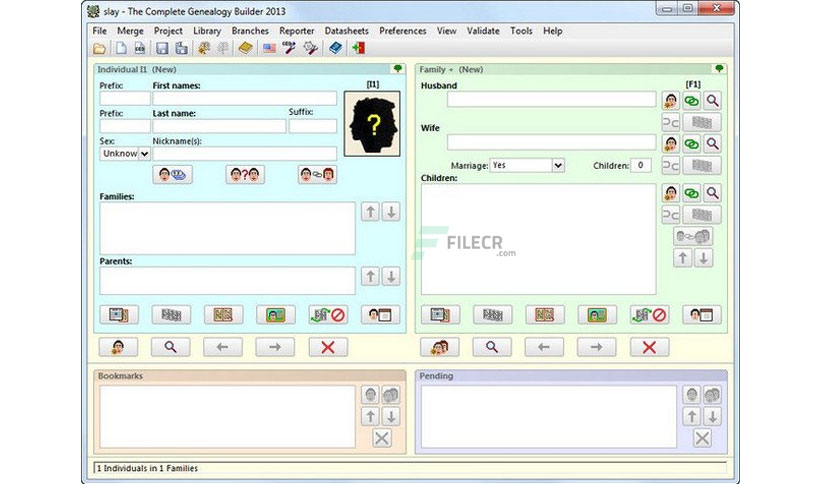Click the US flag language icon
The width and height of the screenshot is (836, 484).
tap(269, 49)
